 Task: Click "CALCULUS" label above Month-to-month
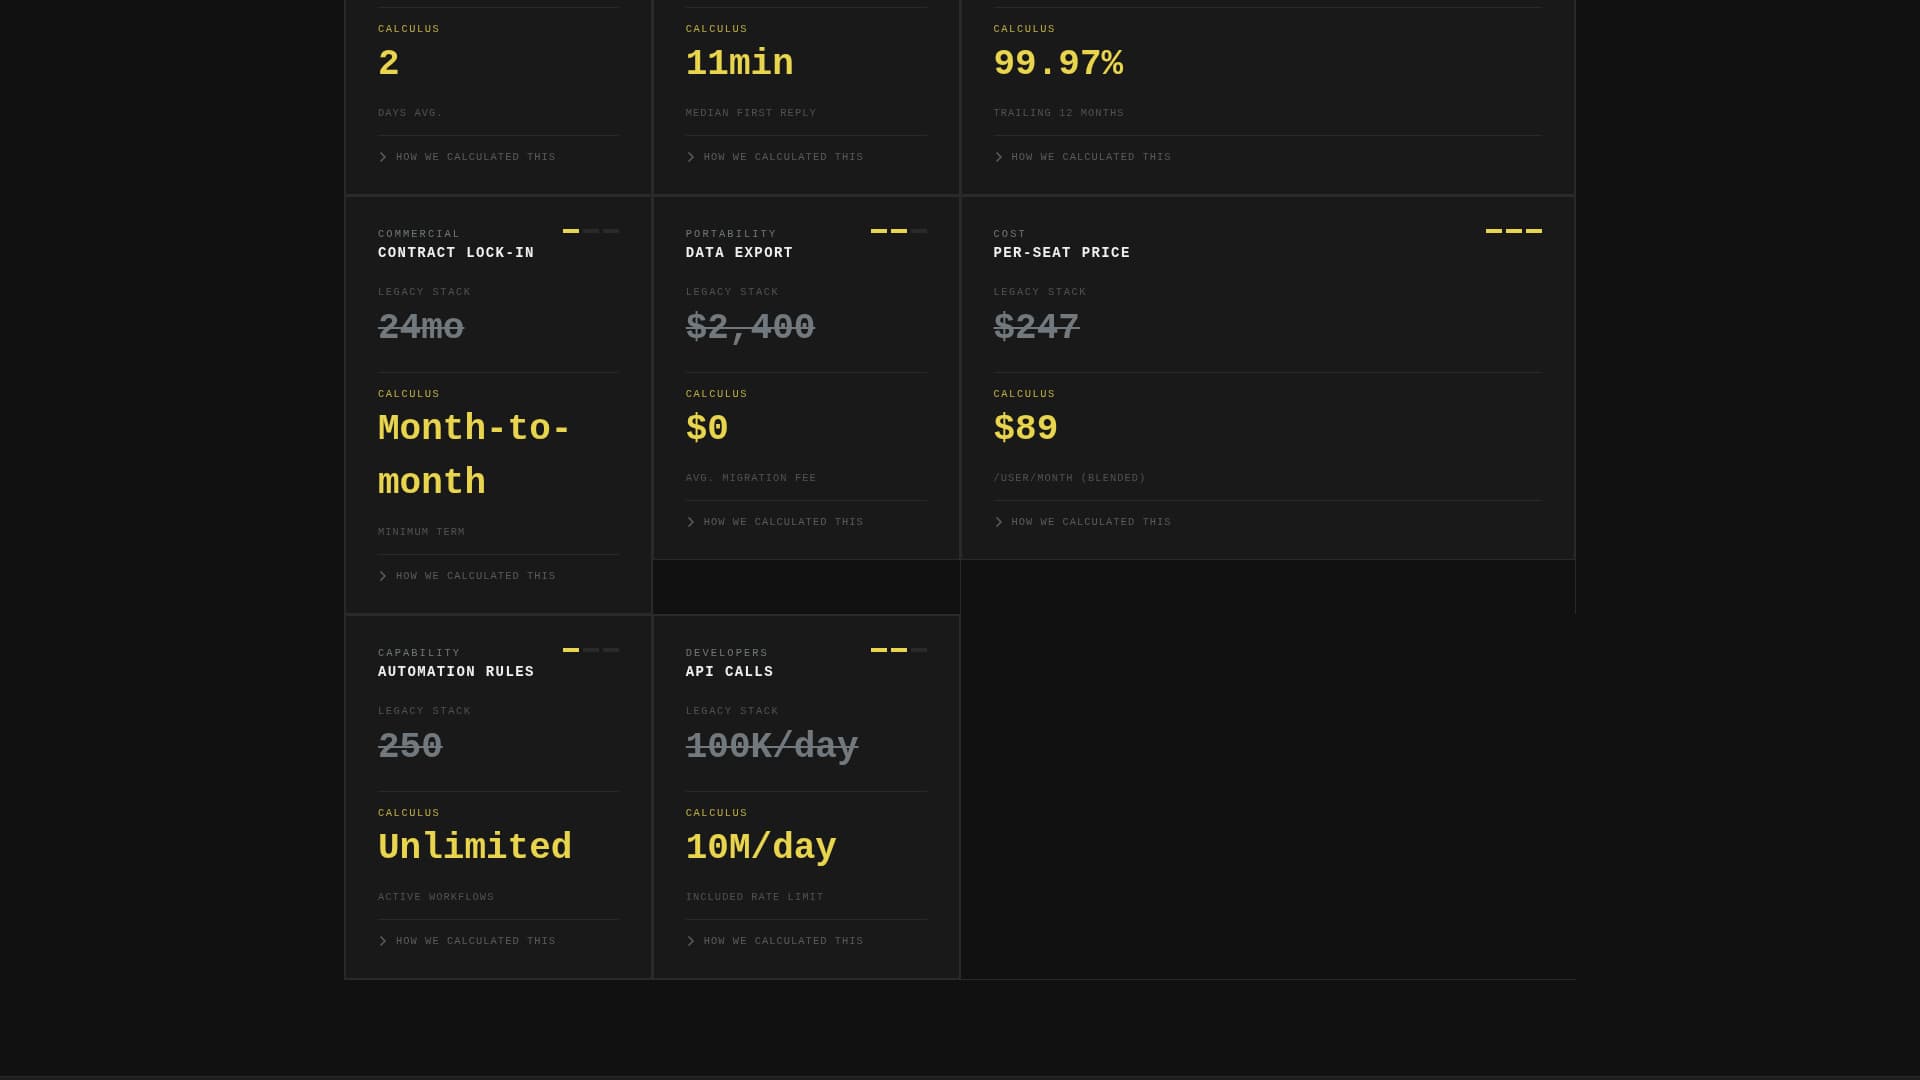409,394
